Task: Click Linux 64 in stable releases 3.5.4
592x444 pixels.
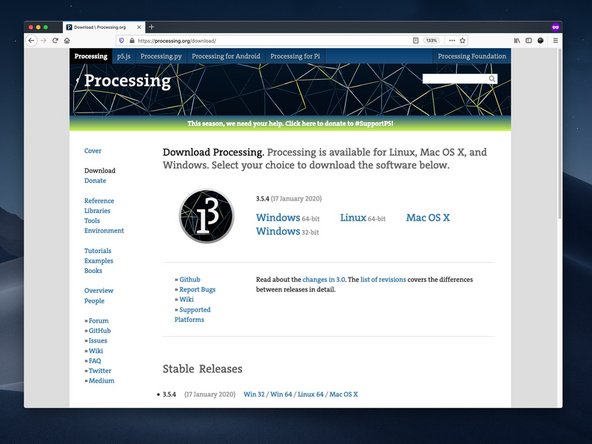Action: (x=310, y=394)
